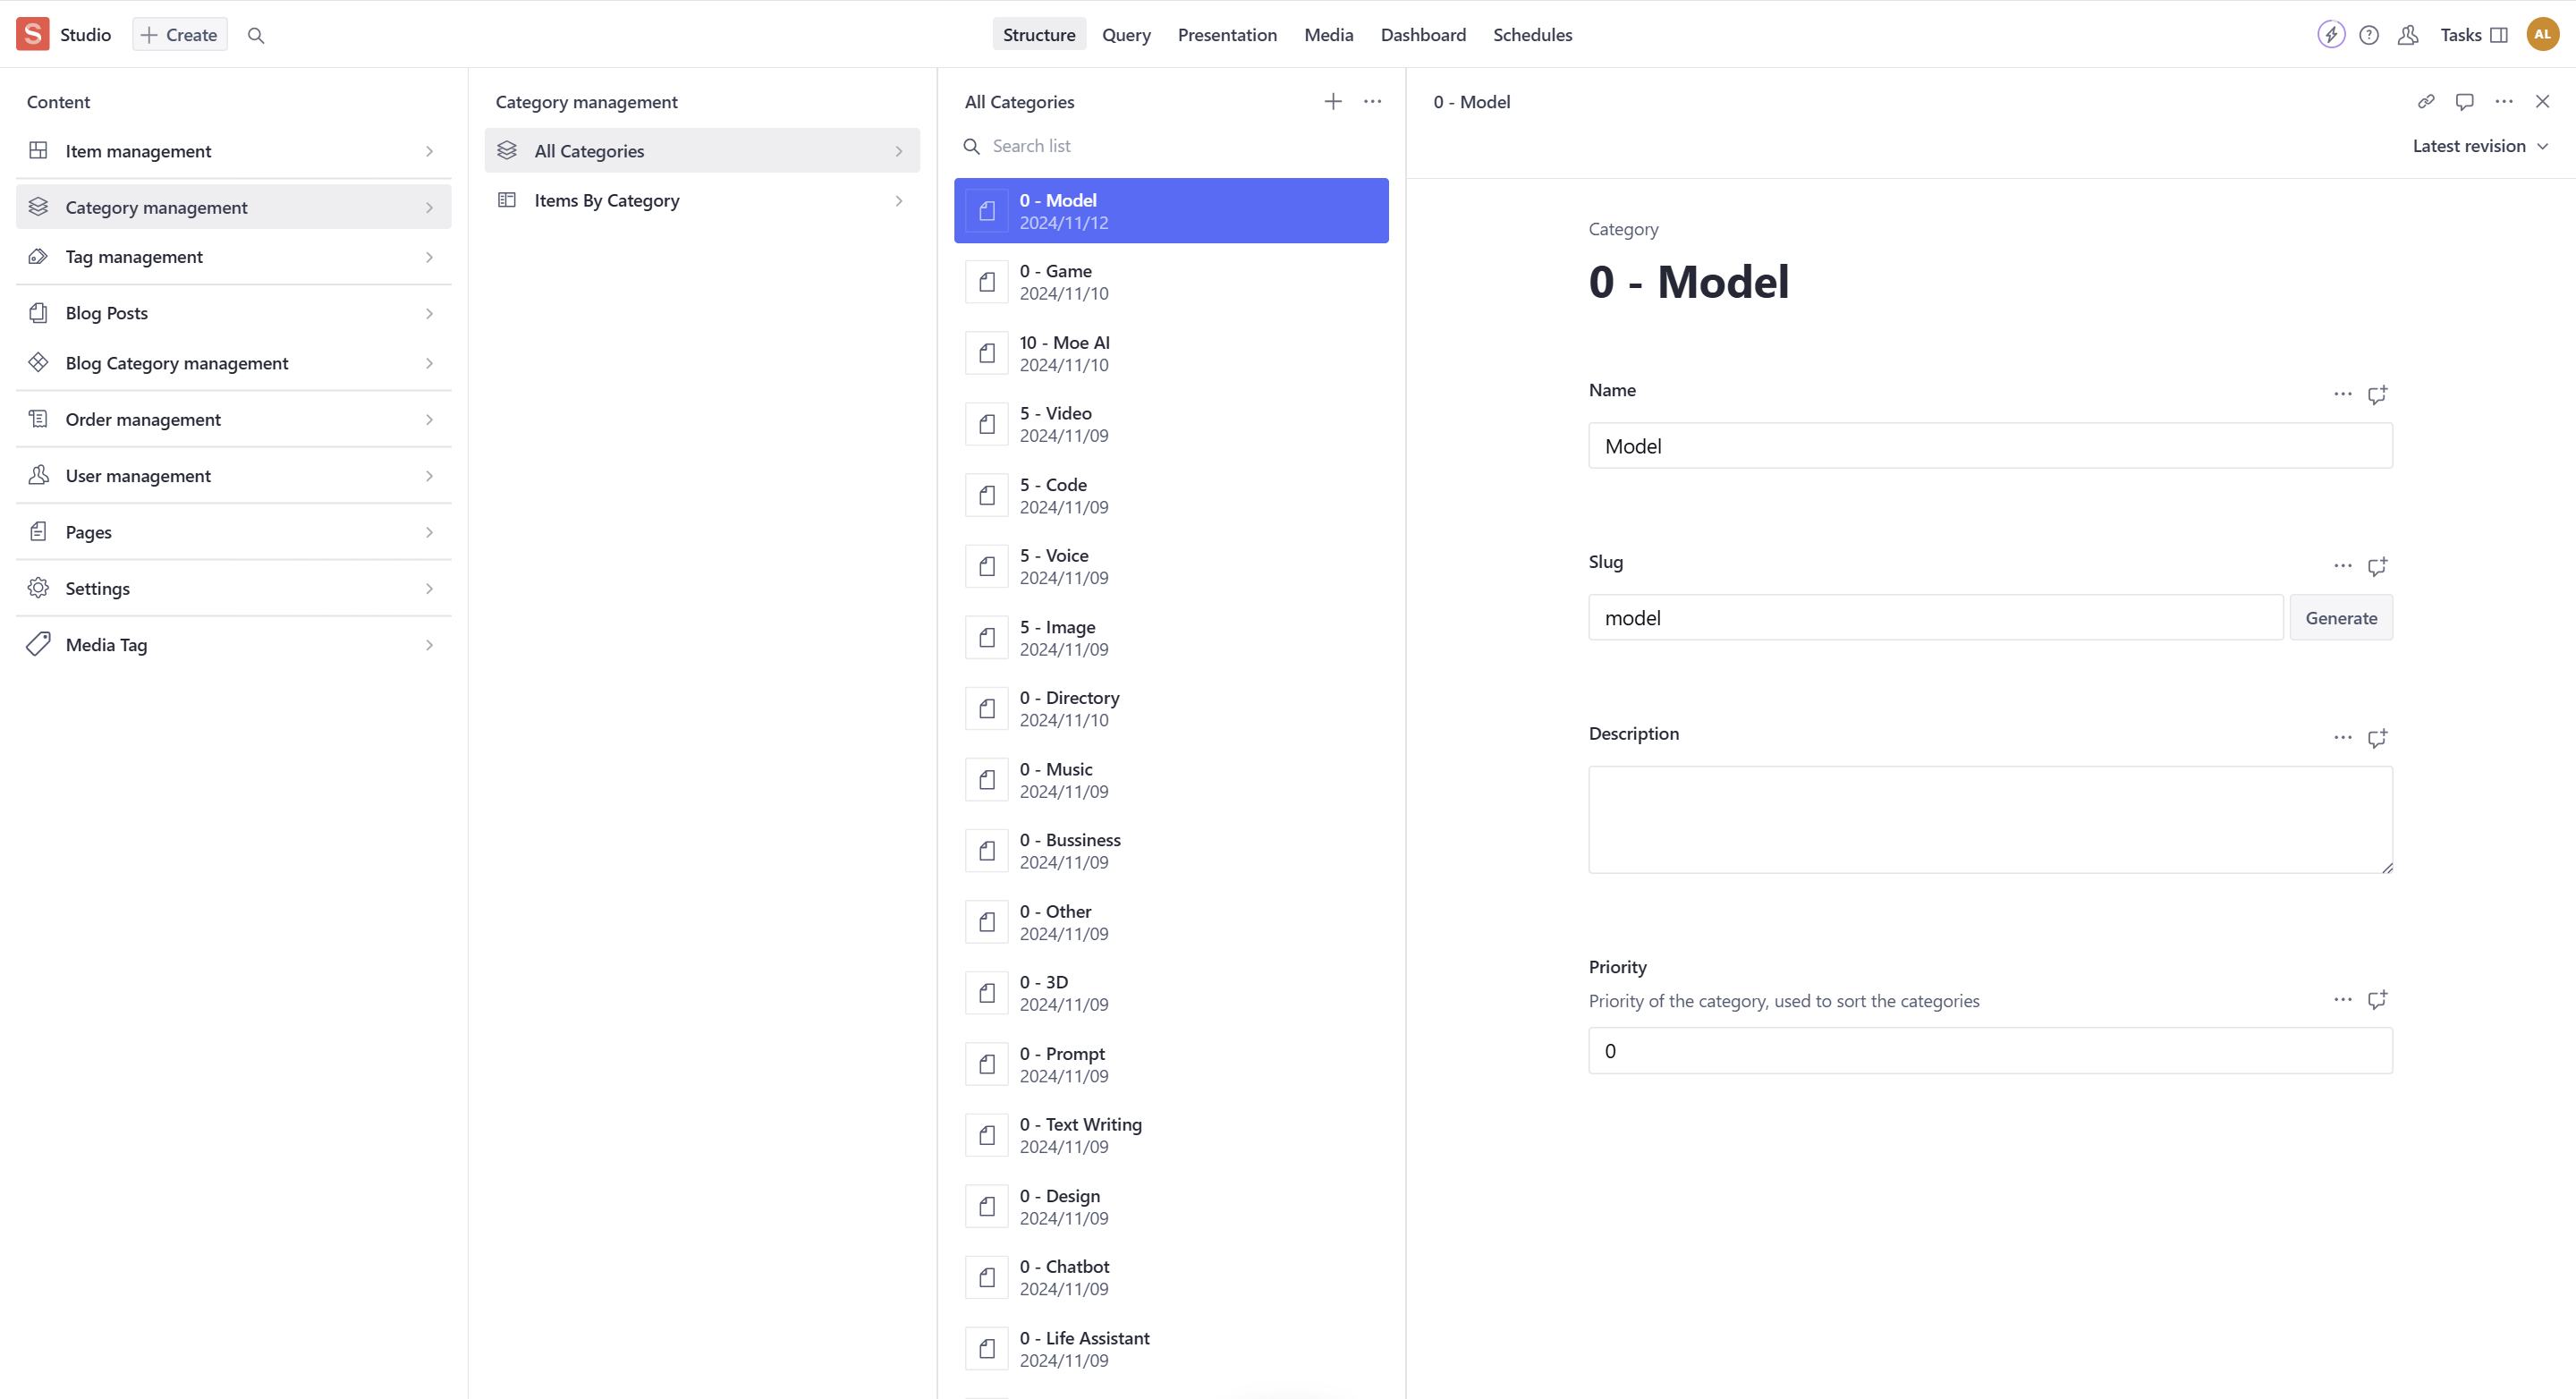This screenshot has height=1399, width=2576.
Task: Open All Categories pane options menu
Action: pyautogui.click(x=1373, y=101)
